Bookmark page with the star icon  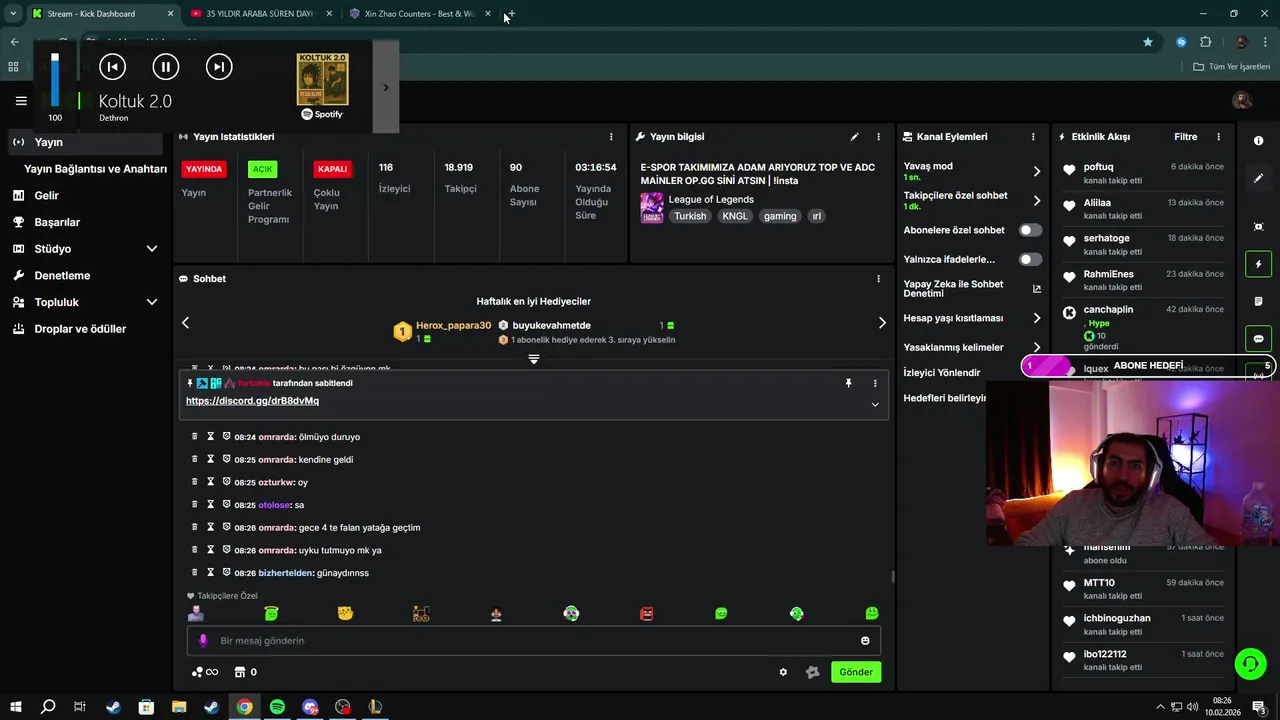pyautogui.click(x=1148, y=42)
